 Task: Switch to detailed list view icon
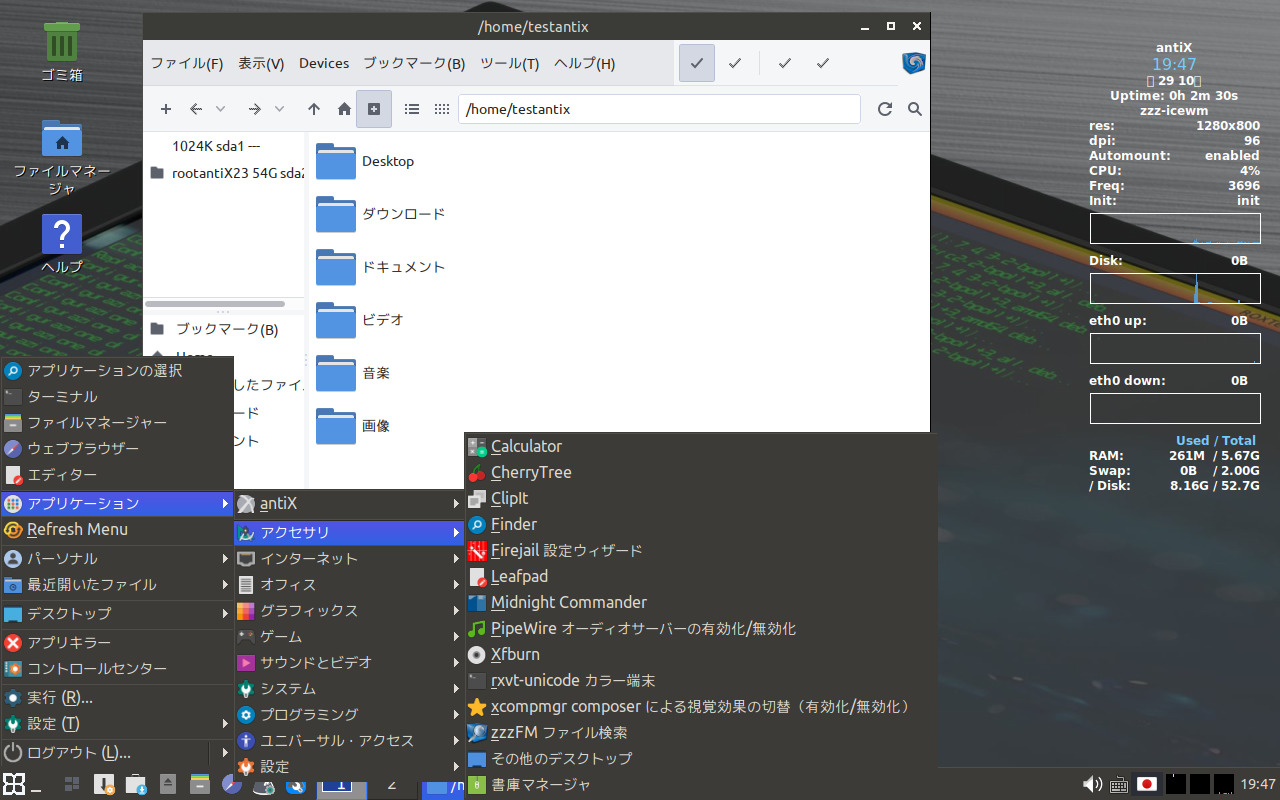point(411,109)
